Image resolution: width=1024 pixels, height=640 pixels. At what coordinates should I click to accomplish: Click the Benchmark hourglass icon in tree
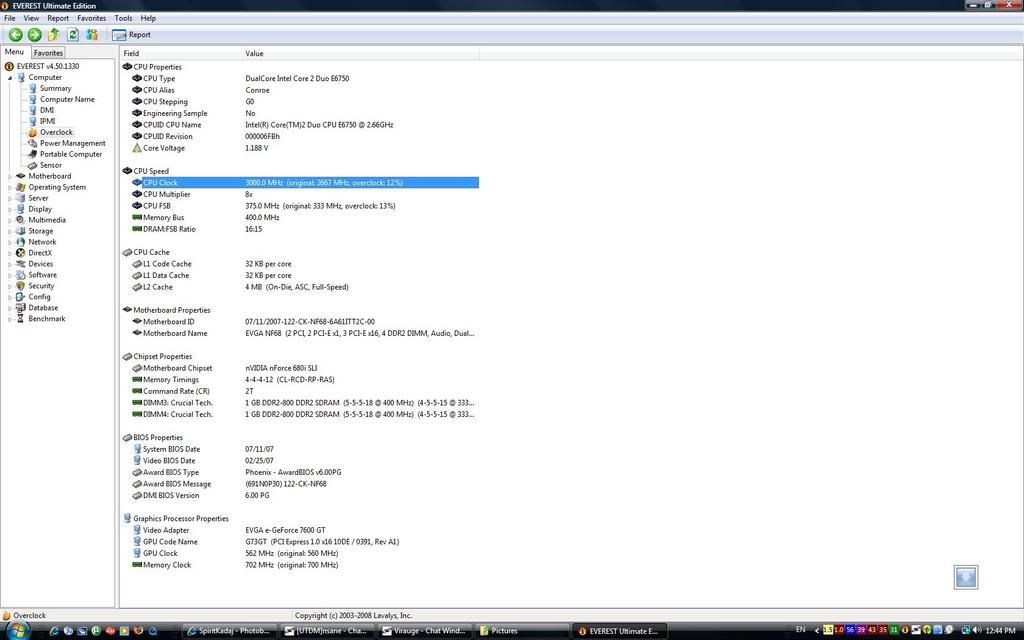(x=21, y=319)
